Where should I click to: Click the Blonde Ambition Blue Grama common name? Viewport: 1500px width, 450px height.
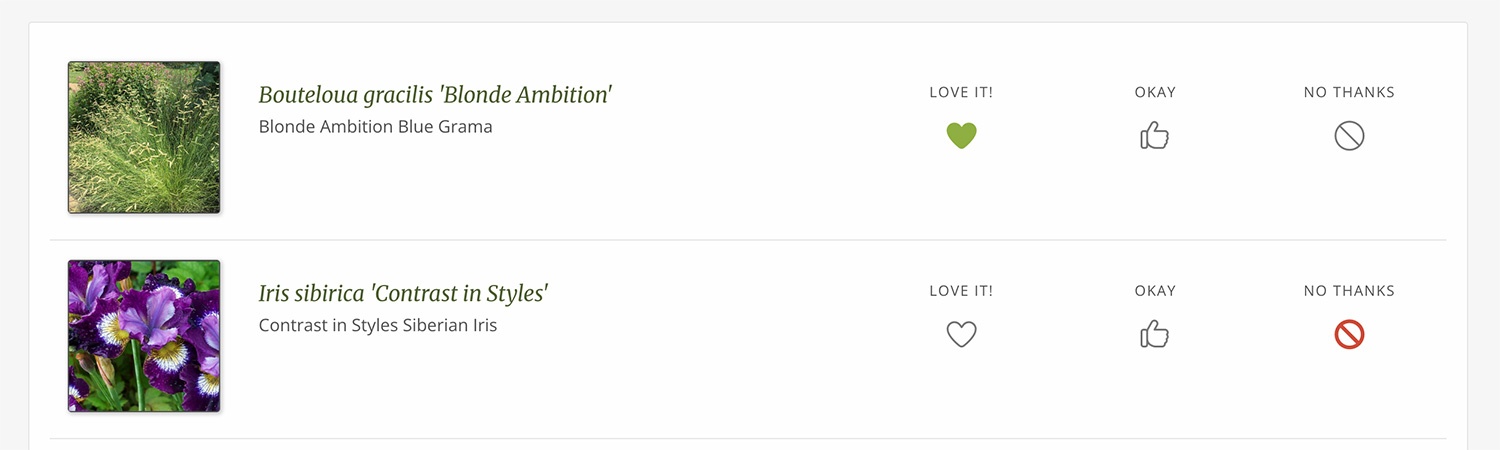point(375,127)
